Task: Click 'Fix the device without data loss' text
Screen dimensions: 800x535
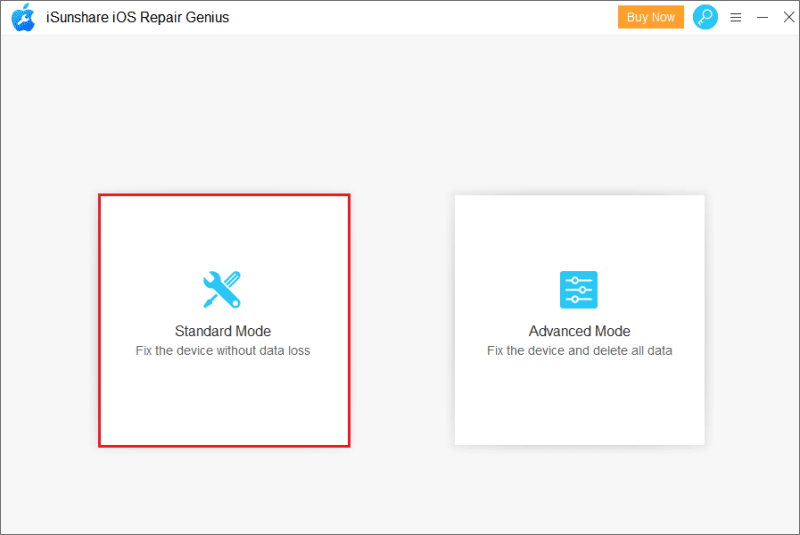Action: pos(222,351)
